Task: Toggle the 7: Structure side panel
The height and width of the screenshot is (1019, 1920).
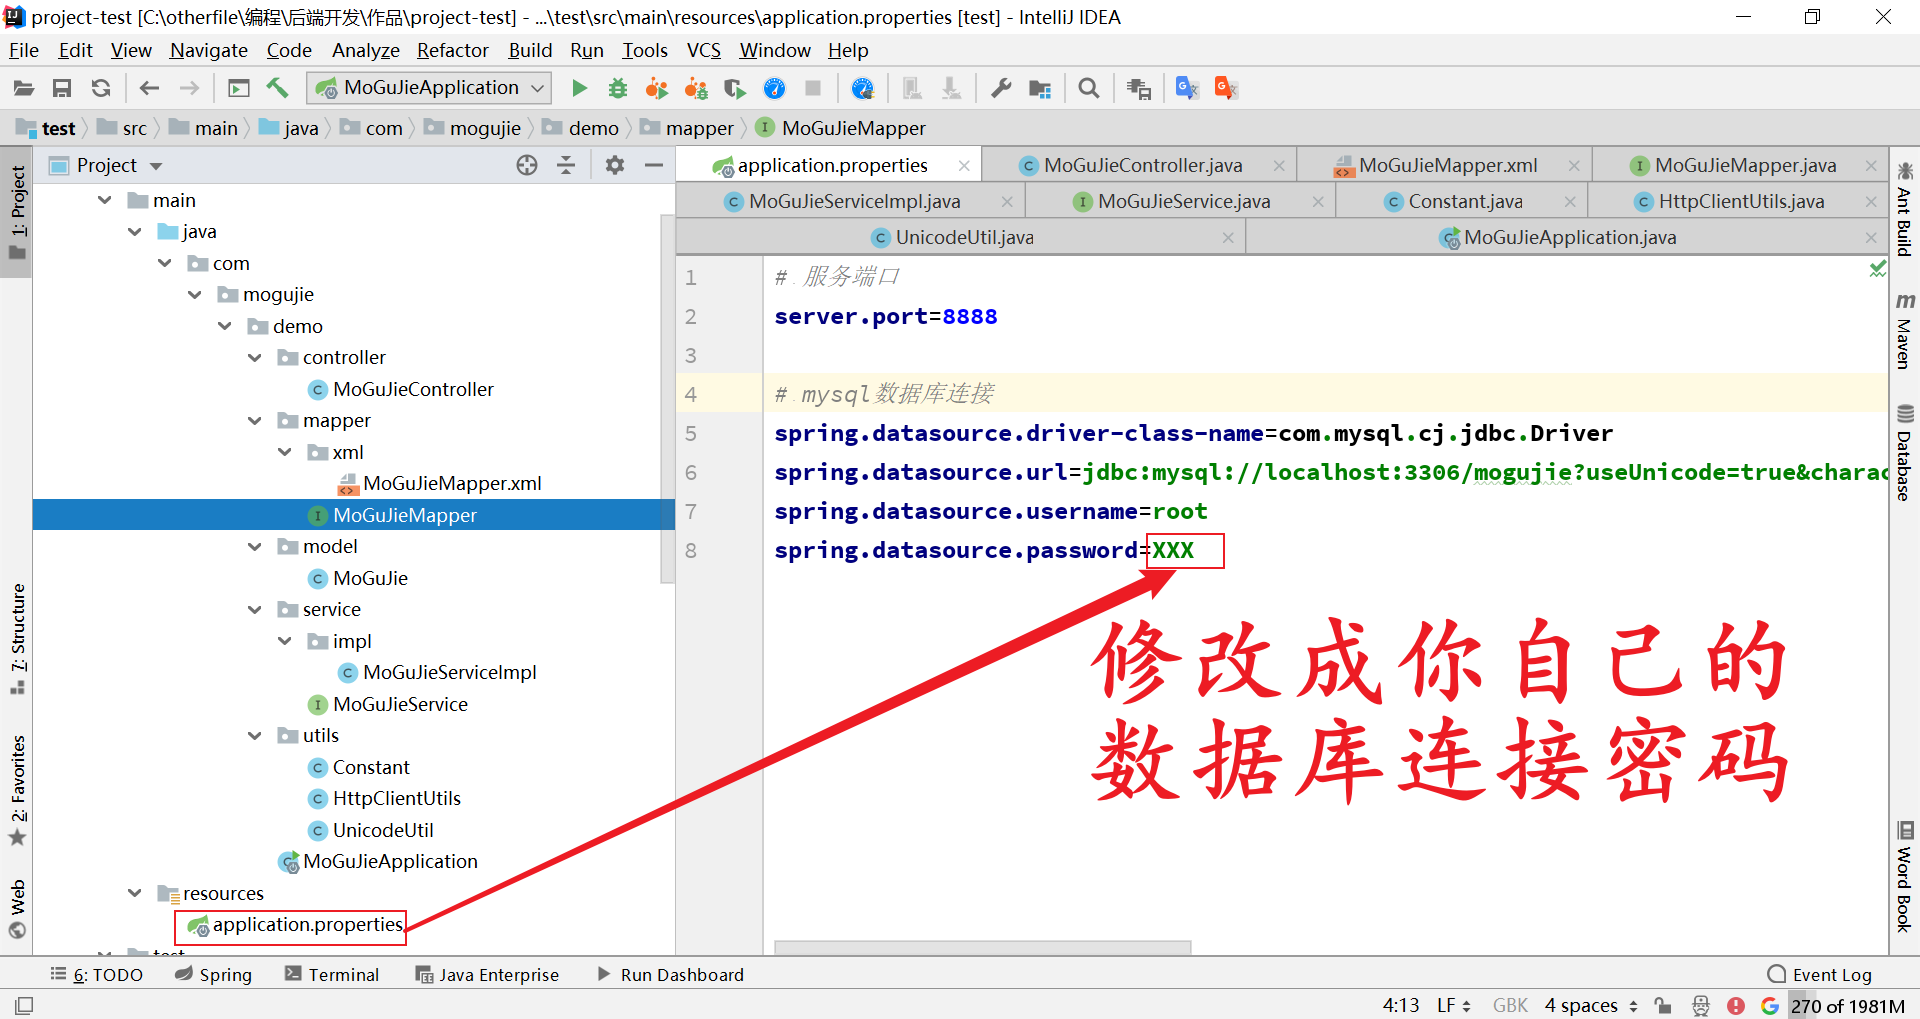Action: tap(17, 638)
